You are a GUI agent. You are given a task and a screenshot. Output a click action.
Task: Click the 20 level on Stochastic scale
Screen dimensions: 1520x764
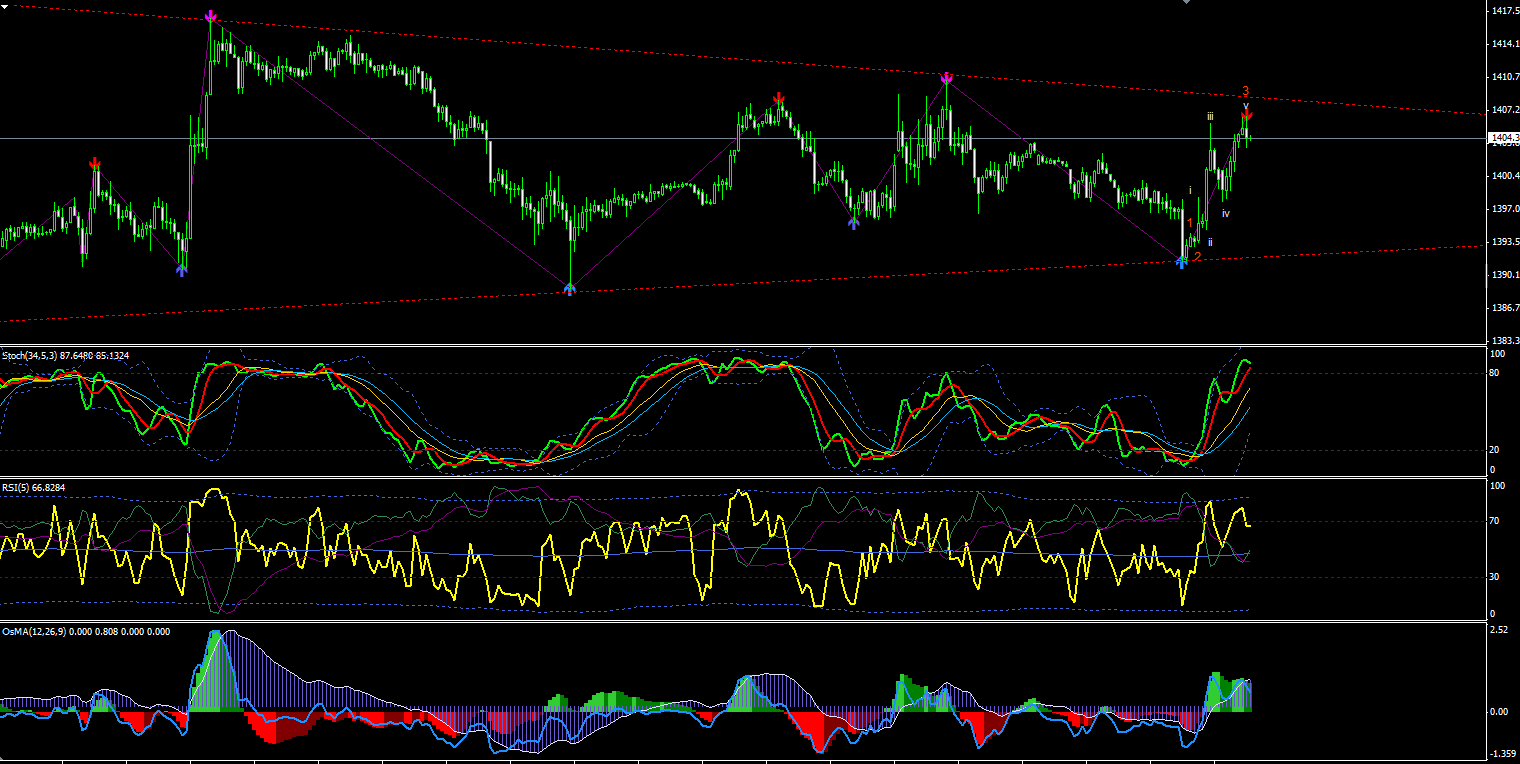pos(1495,450)
